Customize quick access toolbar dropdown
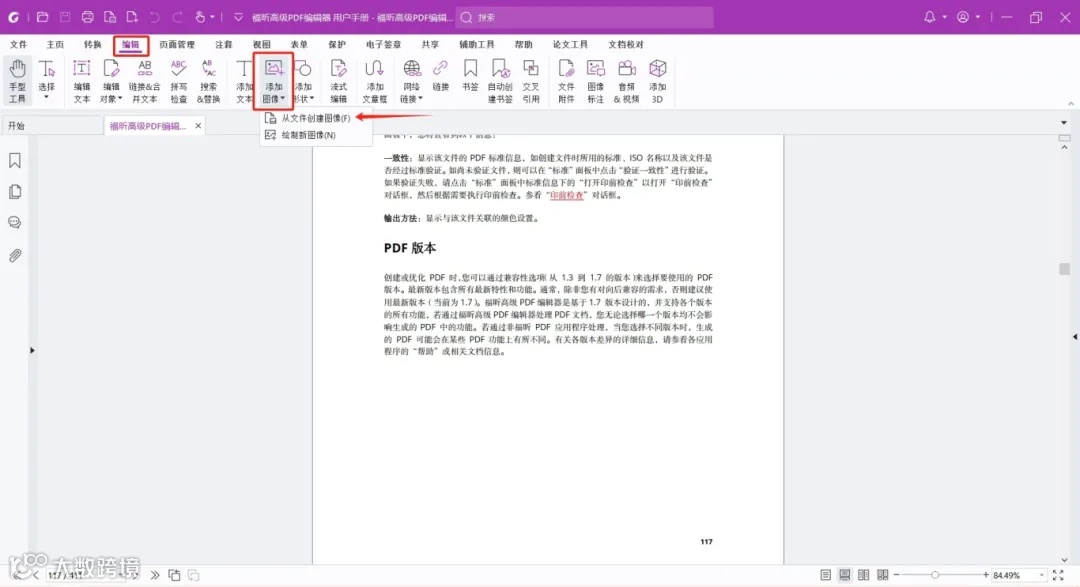 [238, 17]
